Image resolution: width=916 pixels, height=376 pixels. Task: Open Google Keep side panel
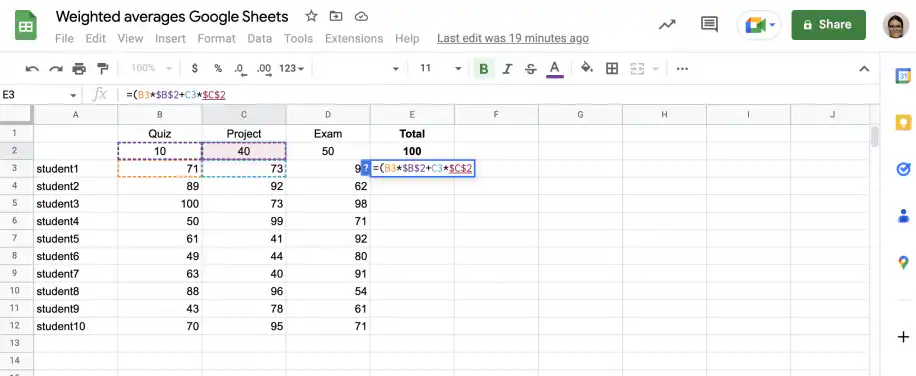click(x=903, y=123)
